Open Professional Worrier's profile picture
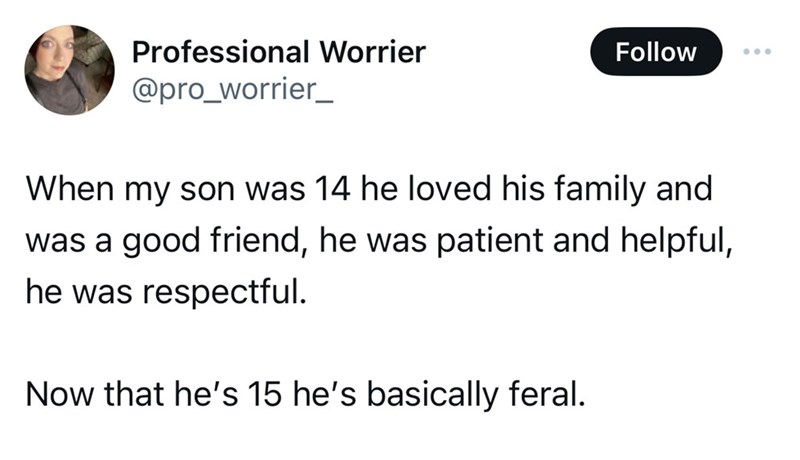The width and height of the screenshot is (800, 460). [69, 70]
